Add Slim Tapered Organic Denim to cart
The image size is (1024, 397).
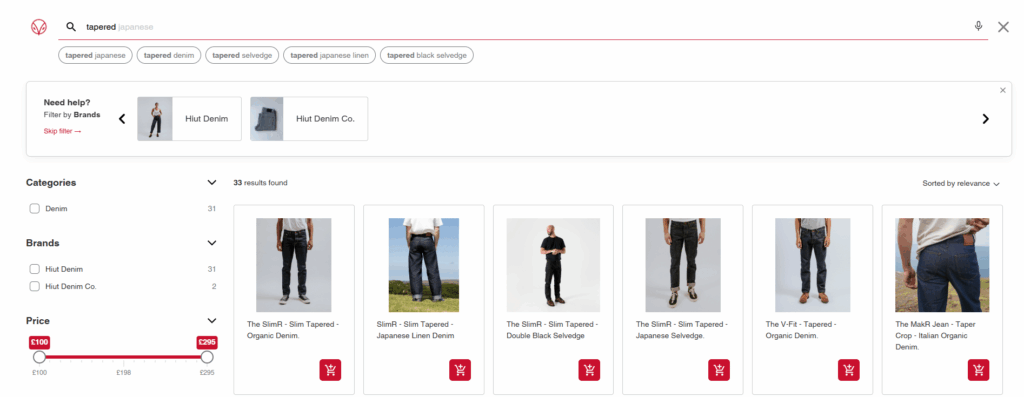(x=330, y=370)
